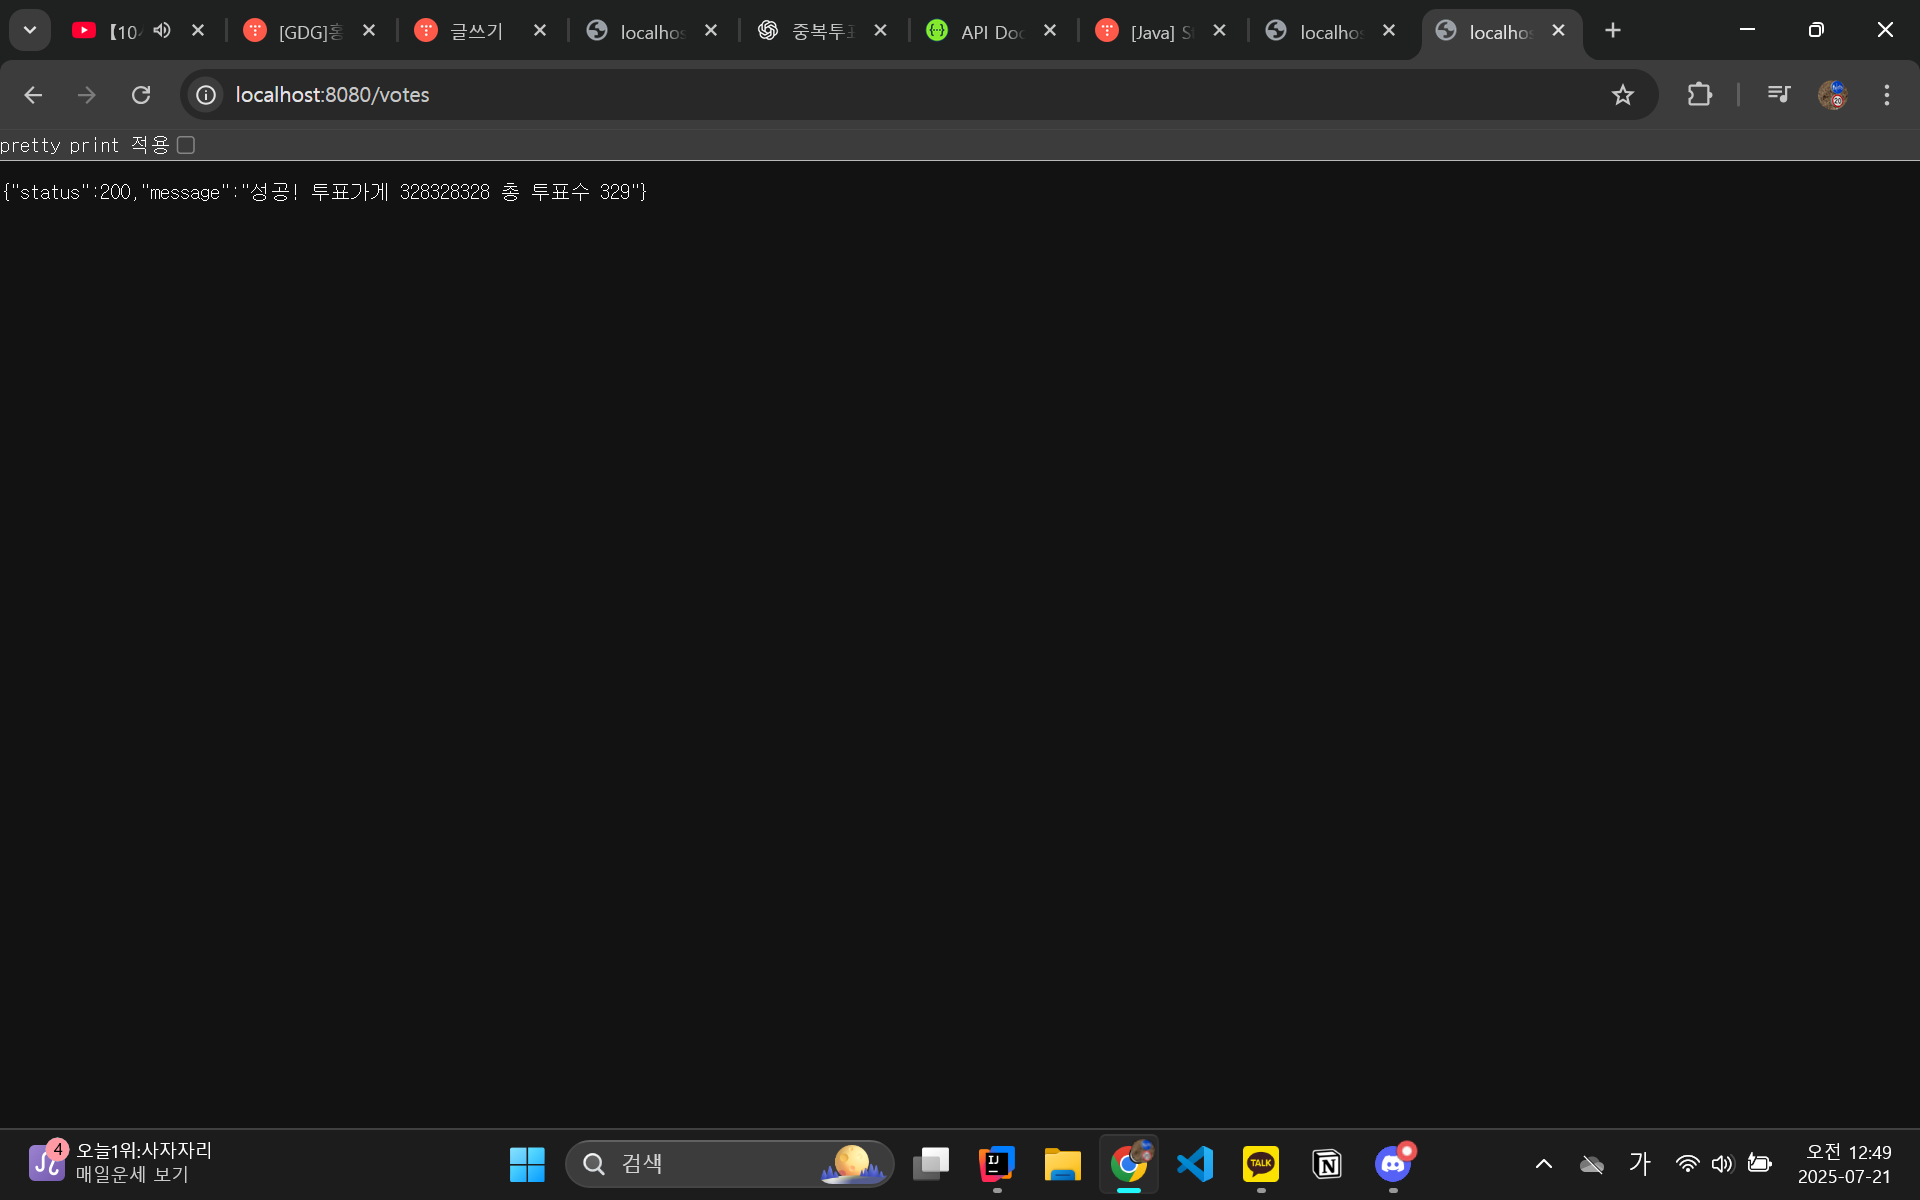Expand the tab search dropdown arrow

tap(30, 30)
